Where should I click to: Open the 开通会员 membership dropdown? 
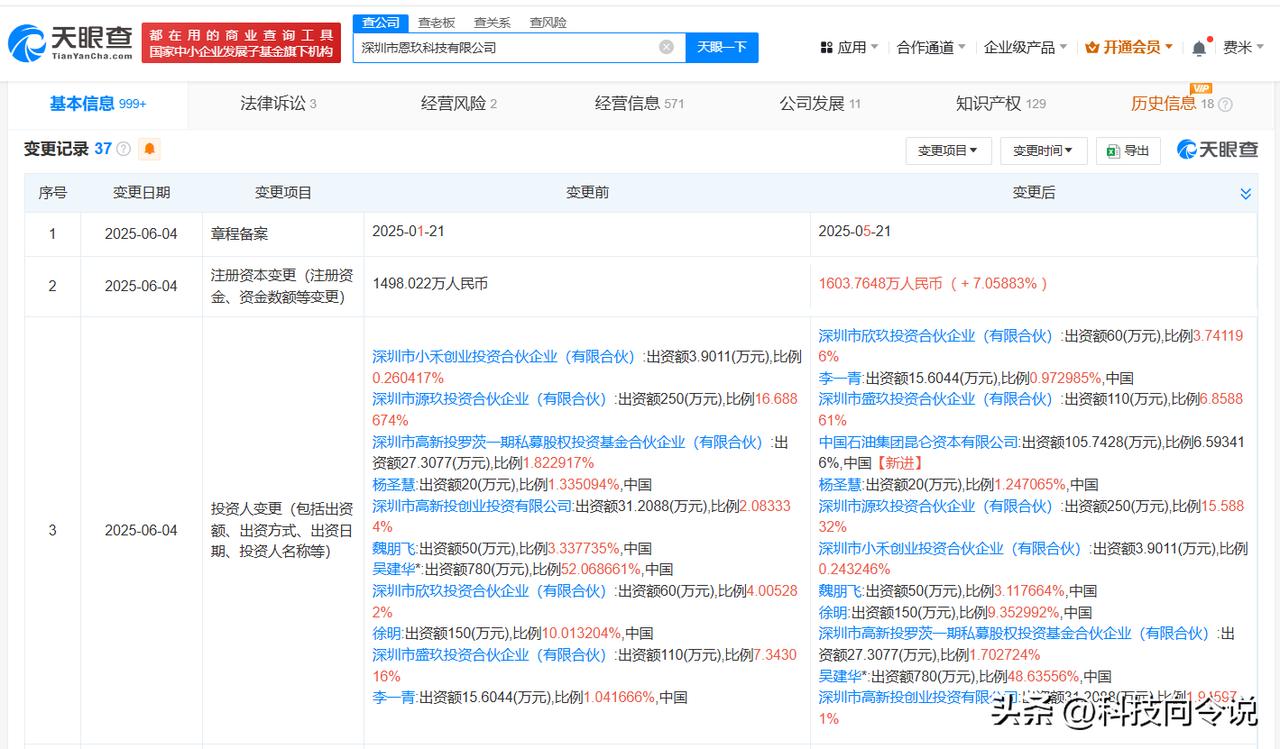[1129, 47]
